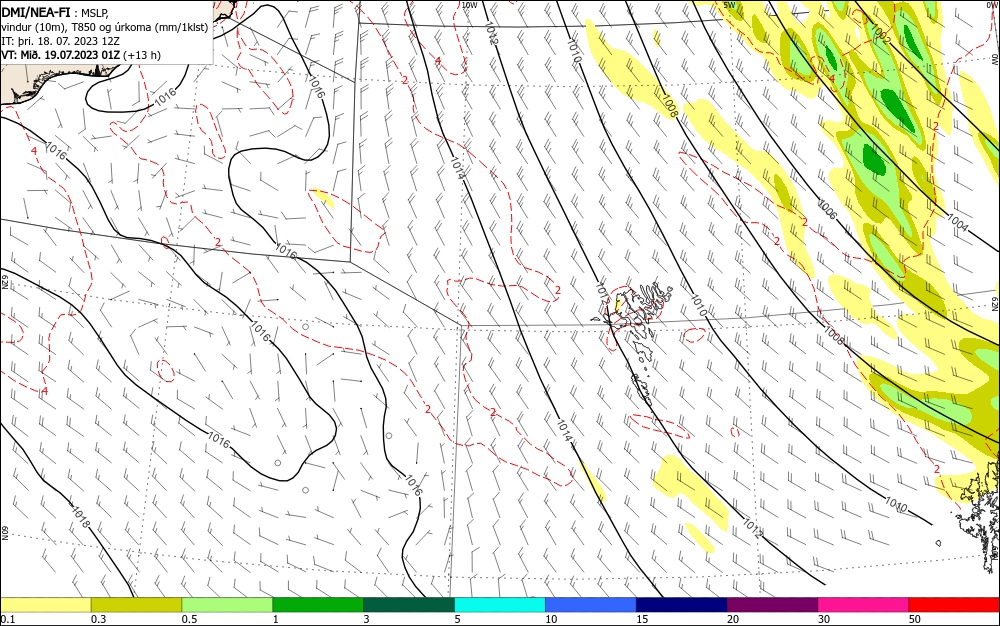
Task: Click the 'MSLP,' header text
Action: click(95, 12)
